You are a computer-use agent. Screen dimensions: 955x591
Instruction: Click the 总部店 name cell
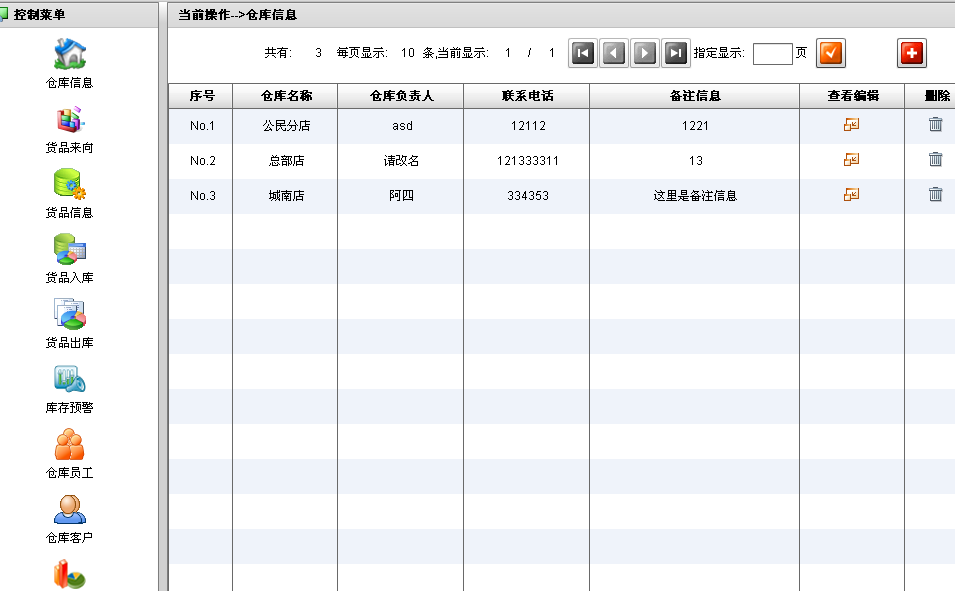tap(286, 161)
